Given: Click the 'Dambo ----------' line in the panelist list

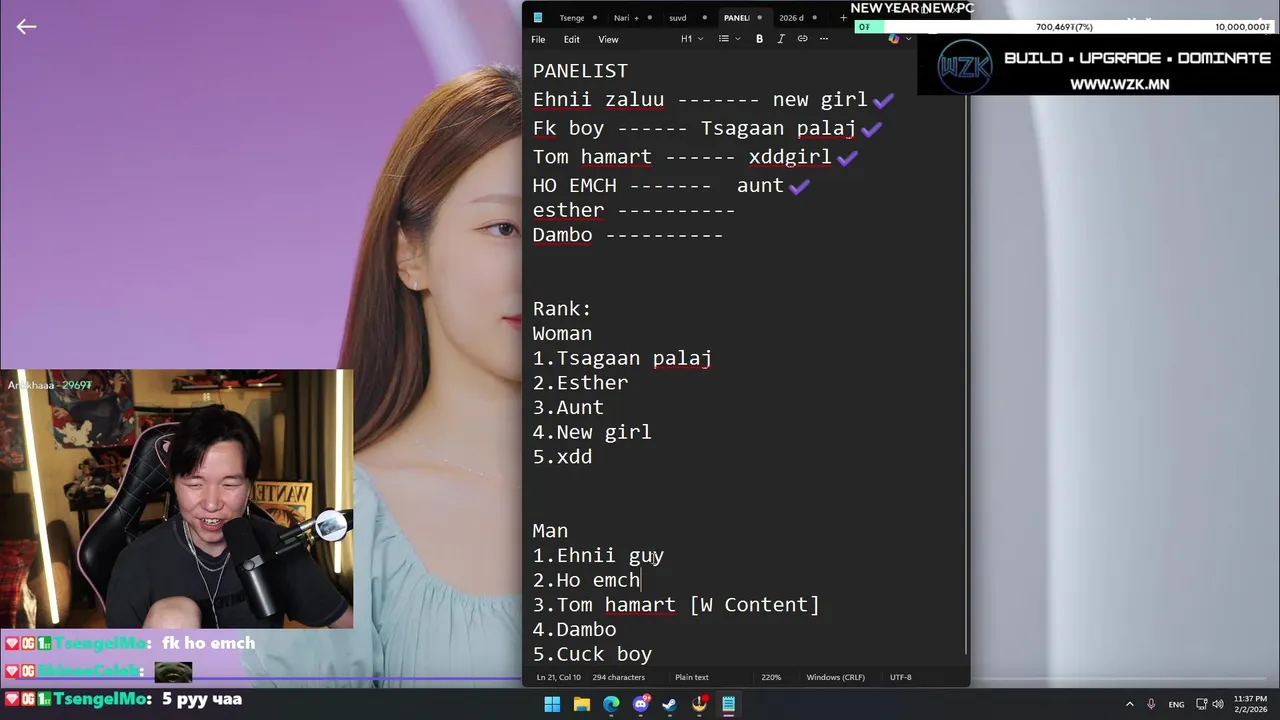Looking at the screenshot, I should tap(628, 235).
